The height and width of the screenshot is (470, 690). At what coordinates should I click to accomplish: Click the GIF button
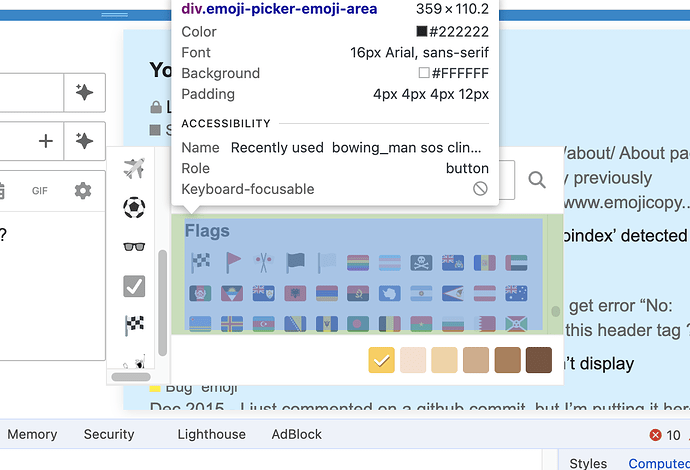coord(40,191)
